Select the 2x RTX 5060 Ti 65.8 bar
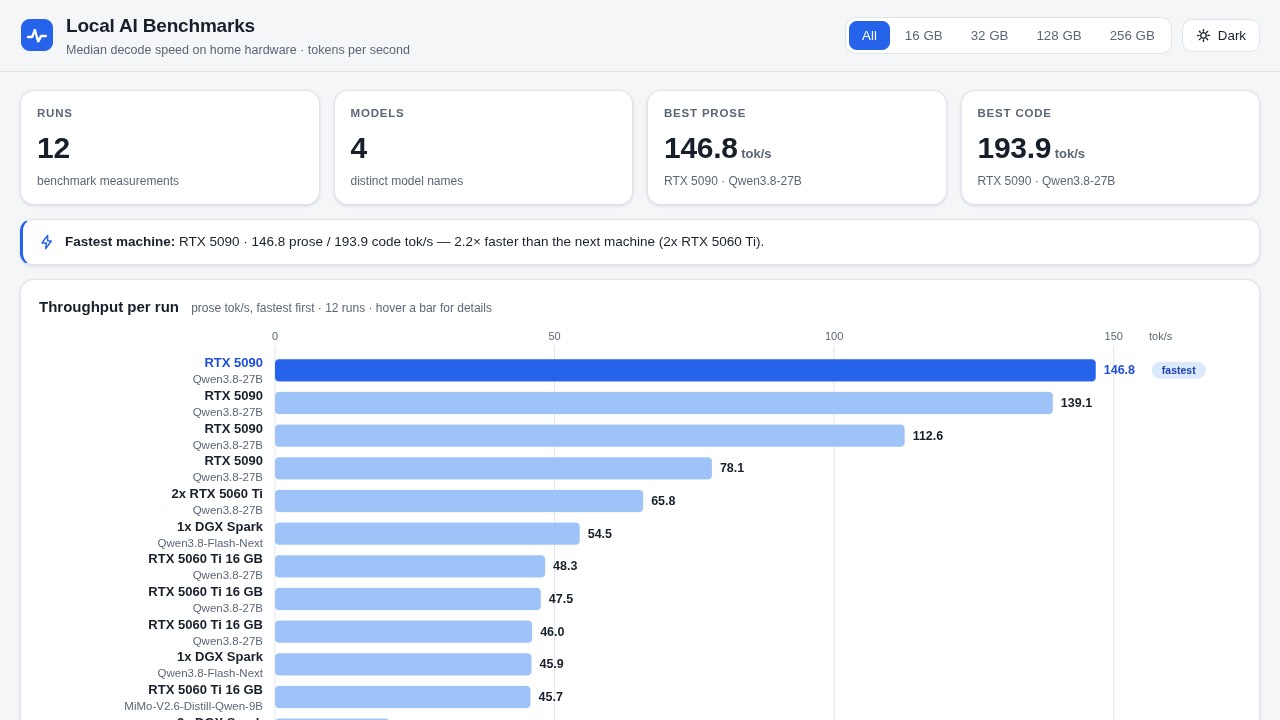Image resolution: width=1280 pixels, height=720 pixels. pos(459,501)
